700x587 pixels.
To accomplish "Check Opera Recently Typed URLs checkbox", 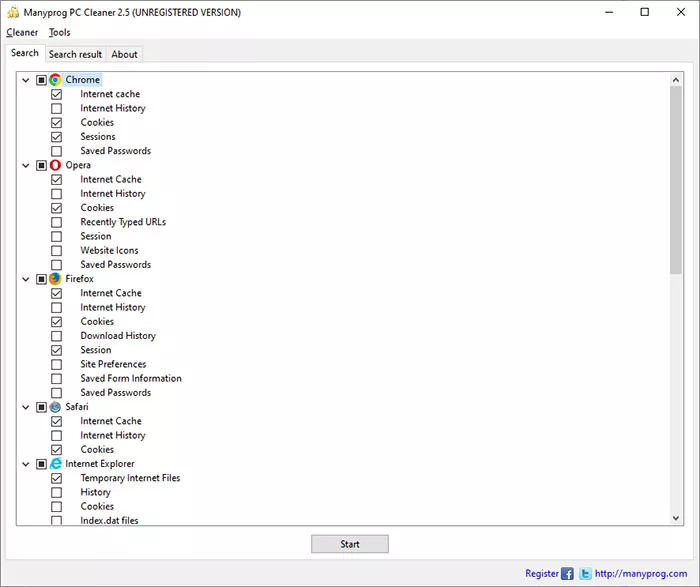I will coord(56,222).
